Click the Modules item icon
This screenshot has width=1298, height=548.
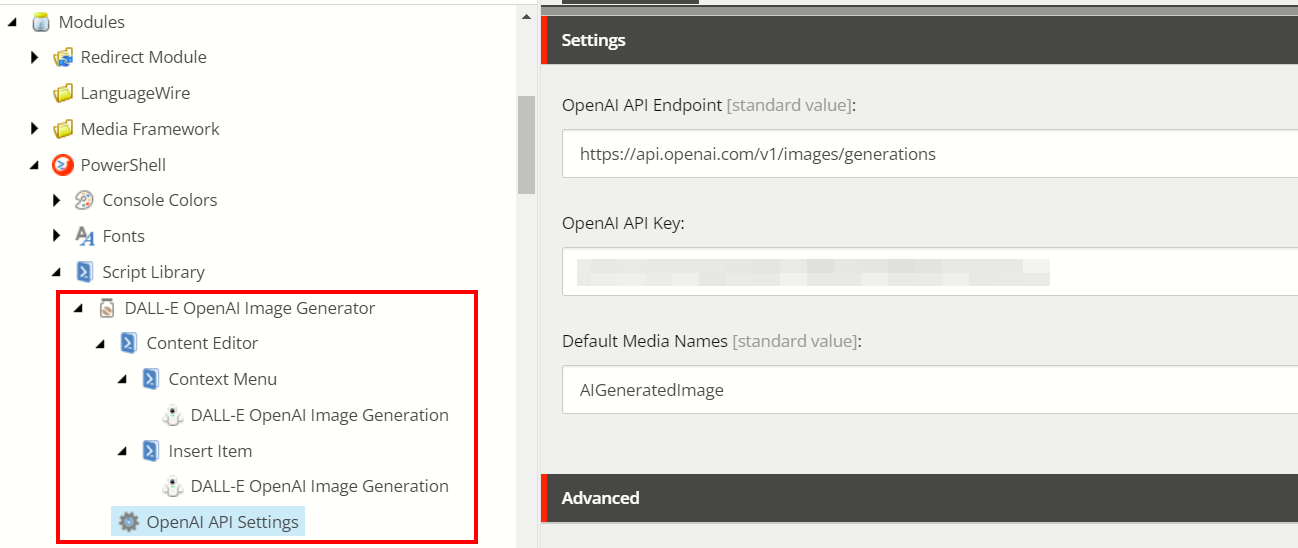(x=41, y=22)
